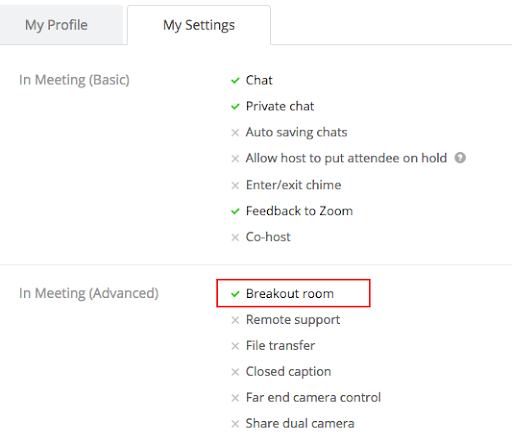The width and height of the screenshot is (512, 446).
Task: Click the In Meeting (Advanced) section heading
Action: click(89, 293)
